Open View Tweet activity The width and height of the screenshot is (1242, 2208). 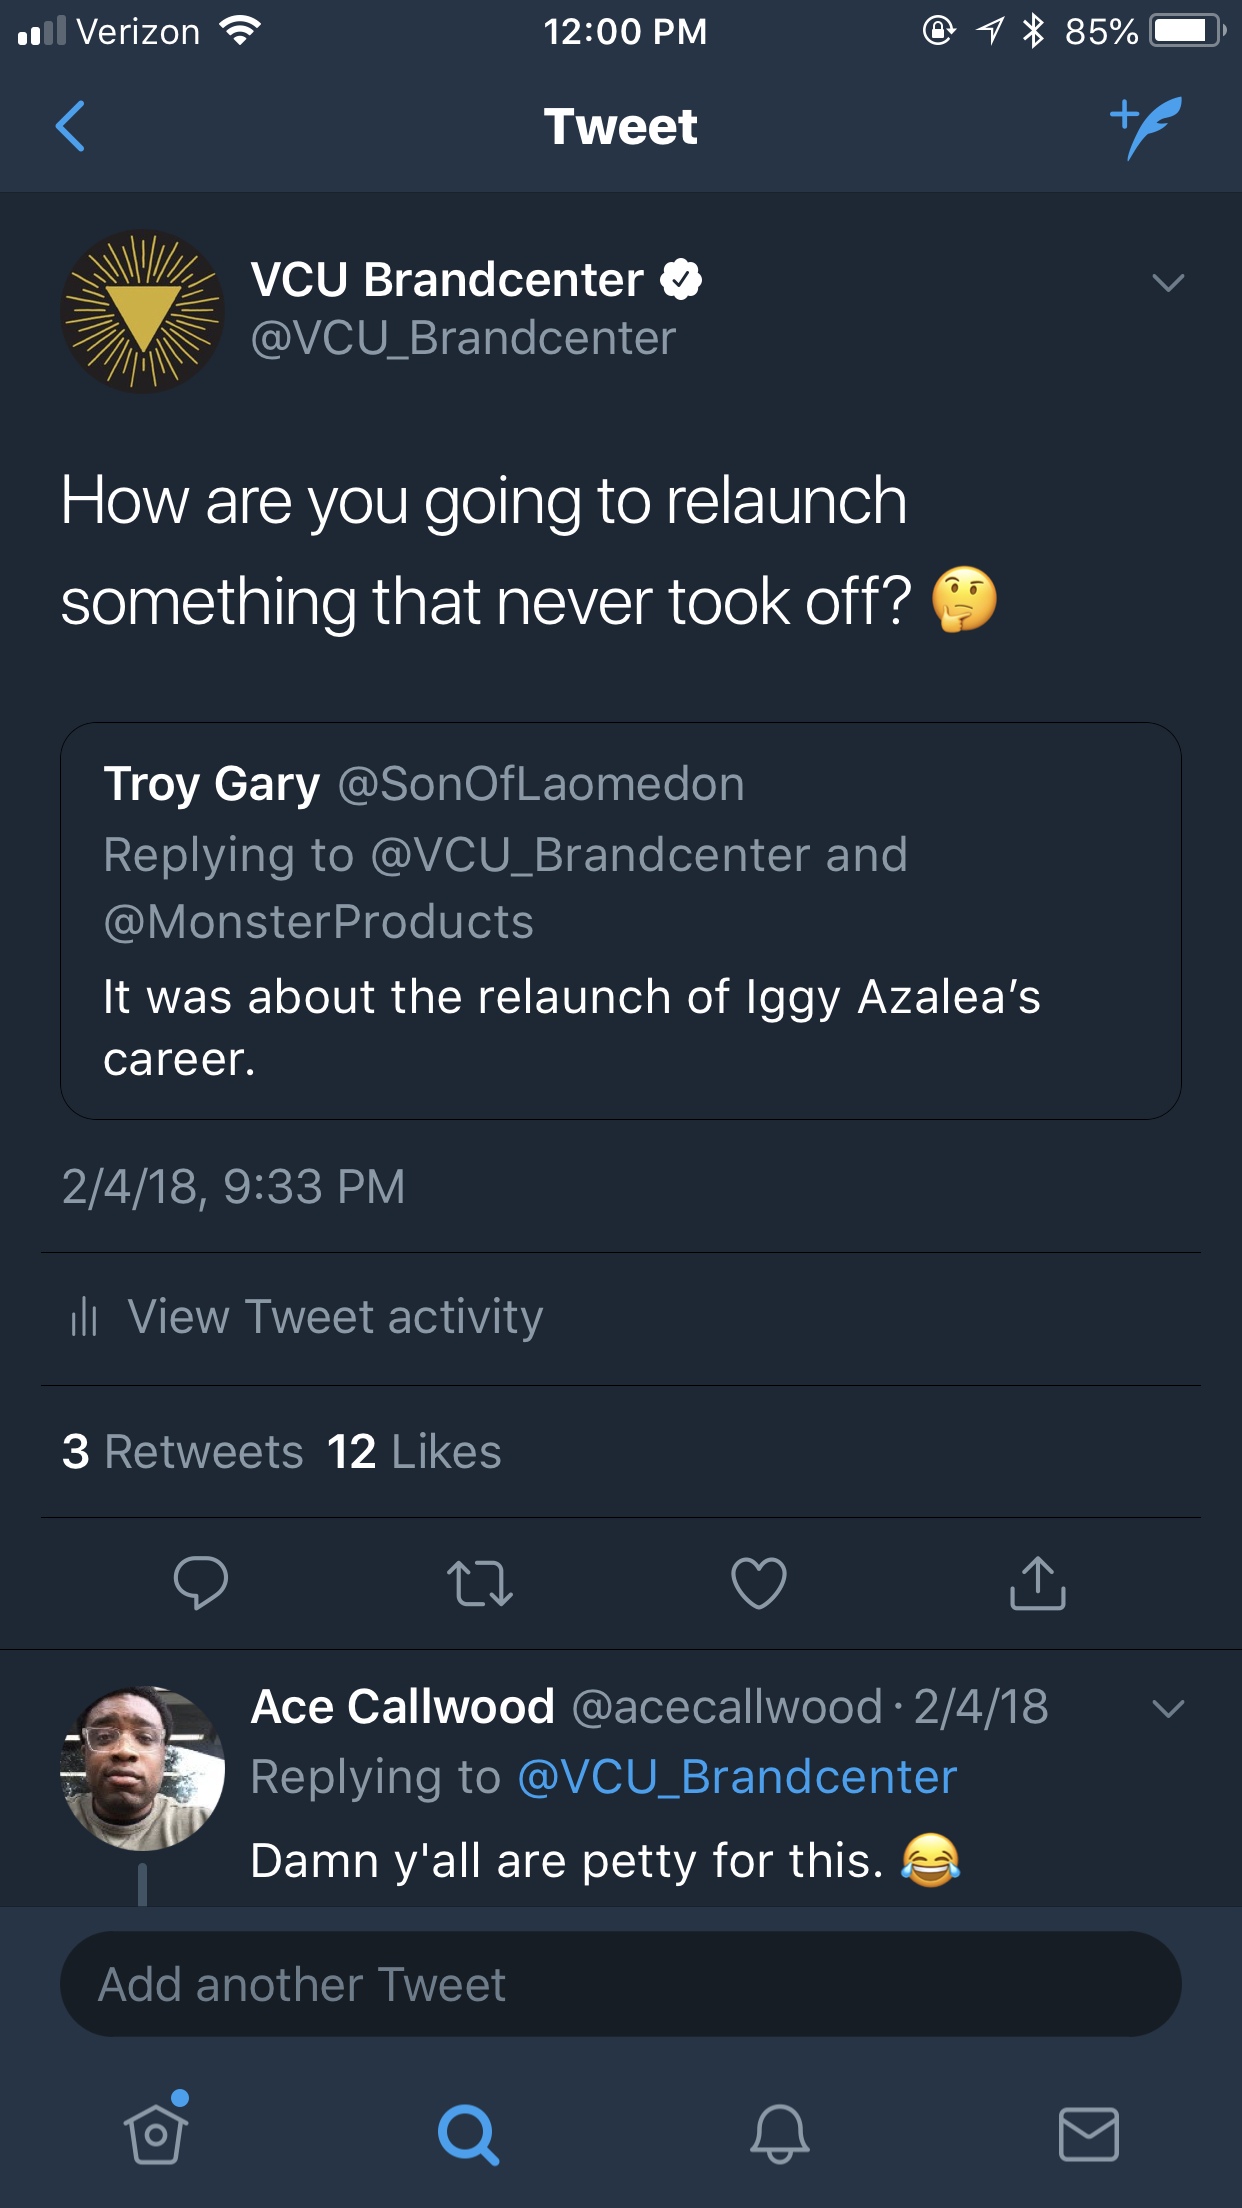[335, 1317]
